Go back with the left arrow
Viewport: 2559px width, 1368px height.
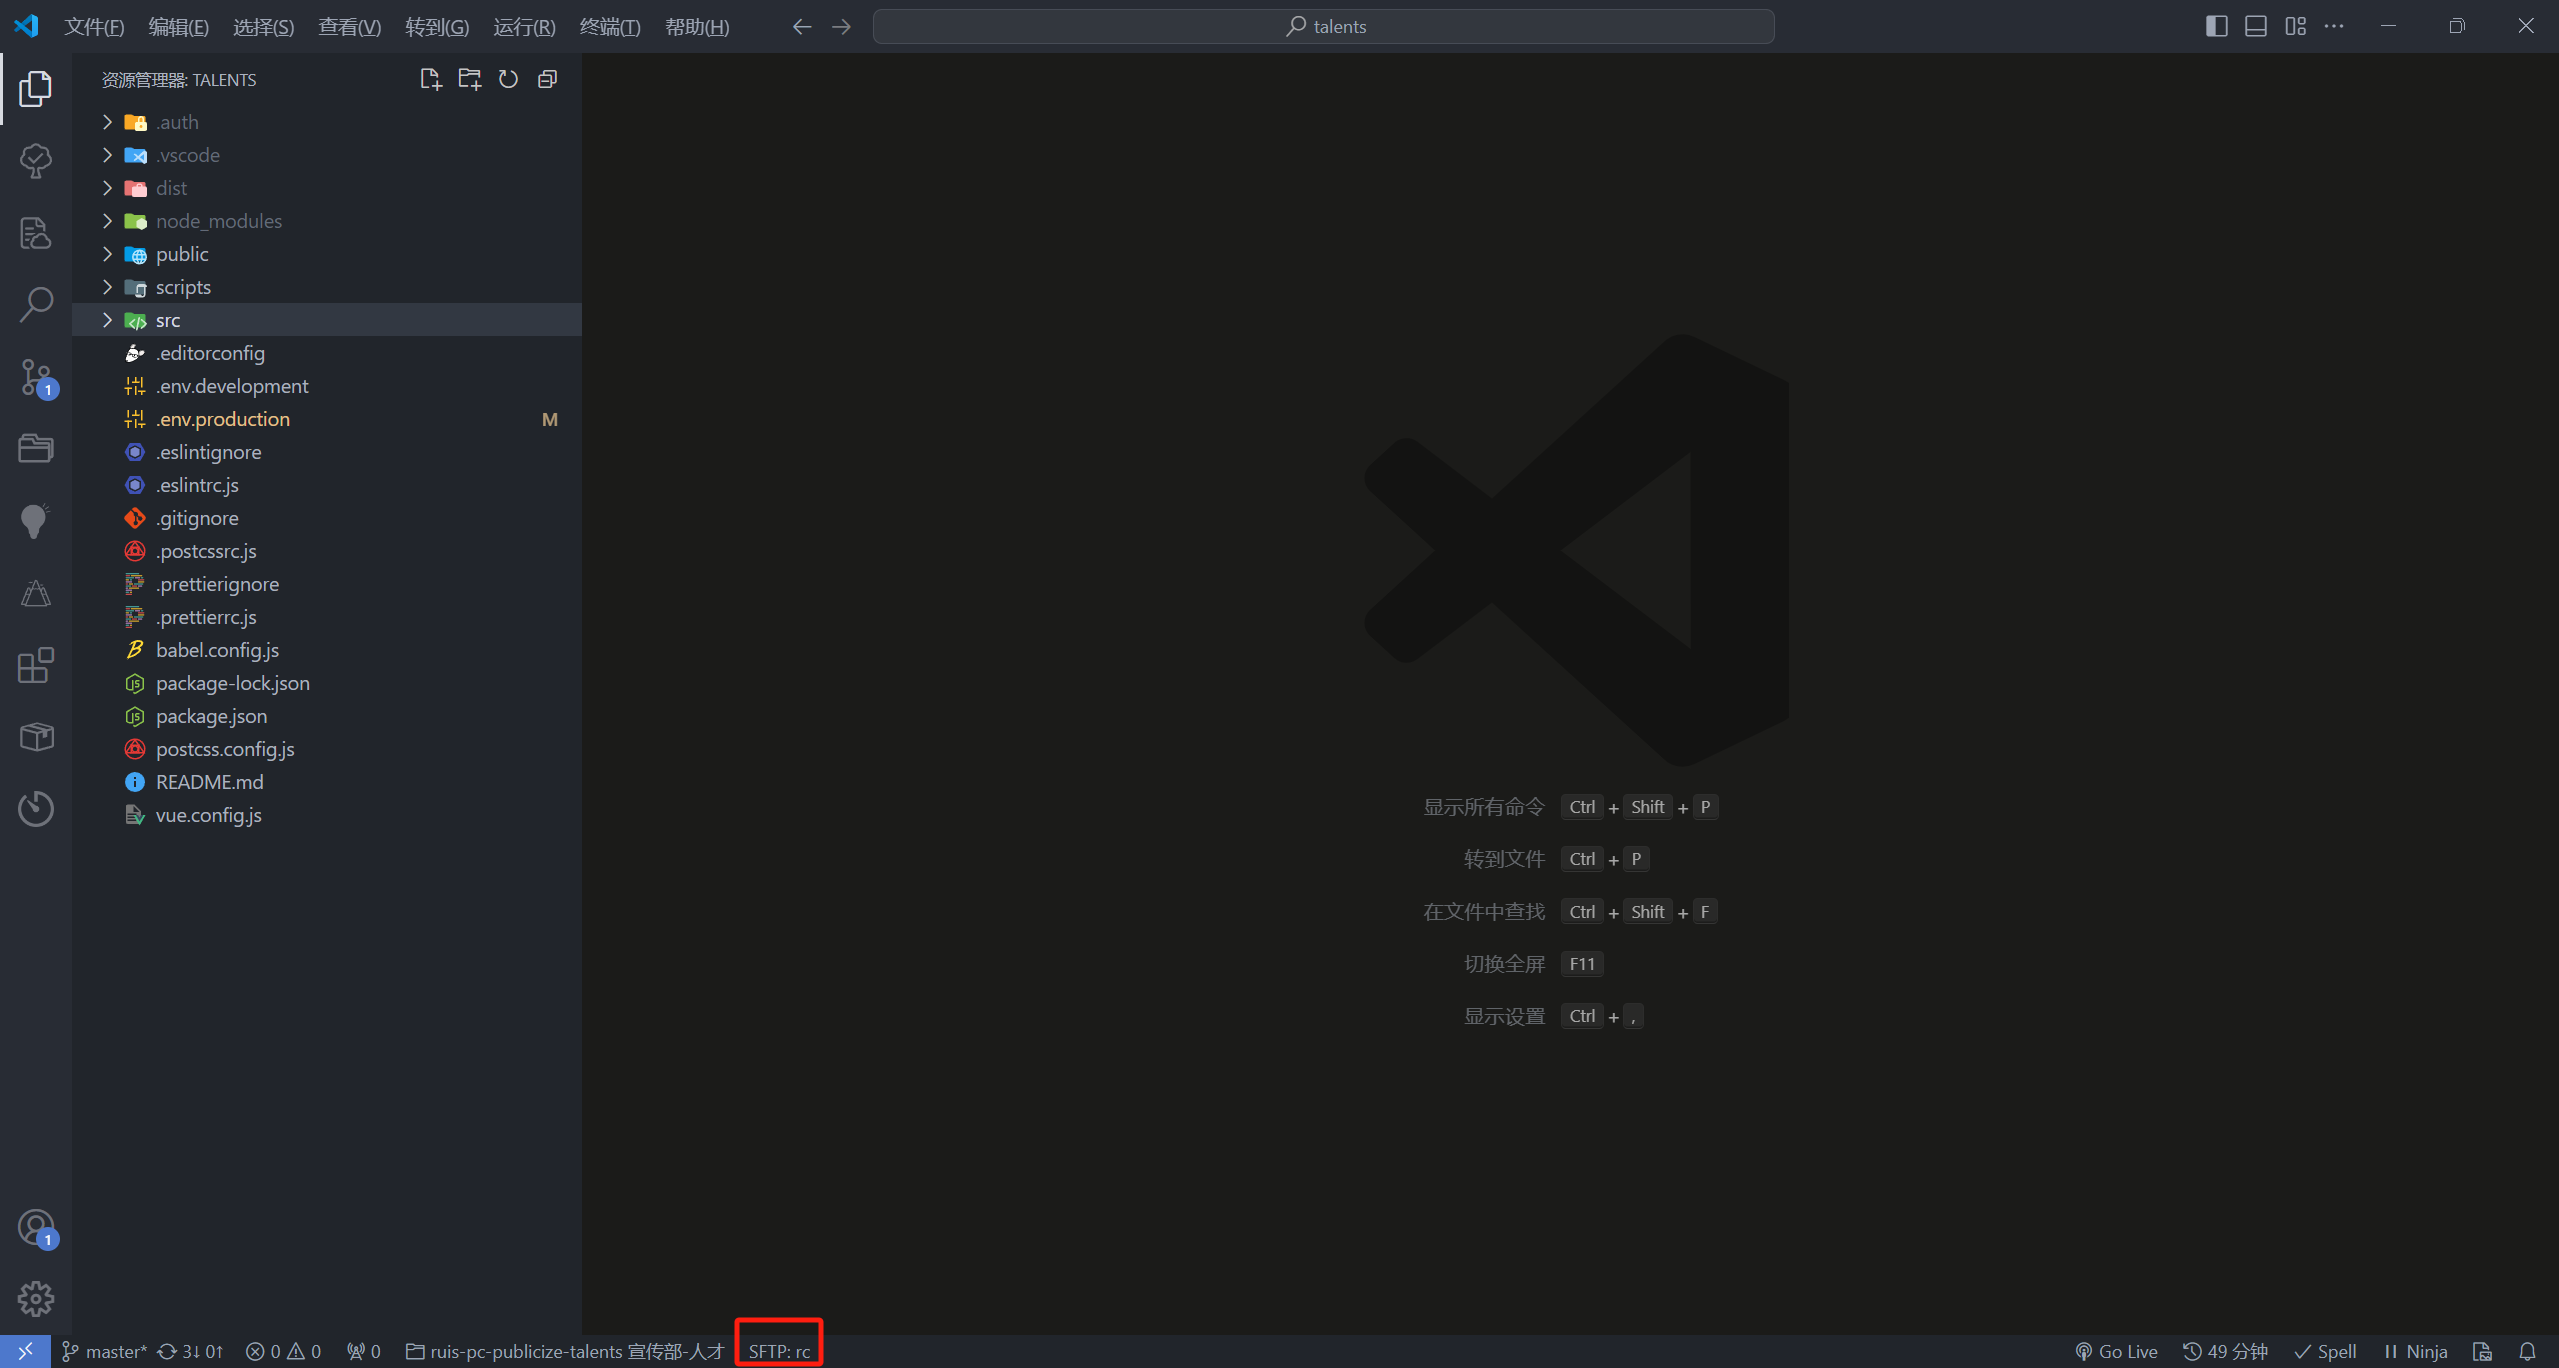tap(802, 27)
